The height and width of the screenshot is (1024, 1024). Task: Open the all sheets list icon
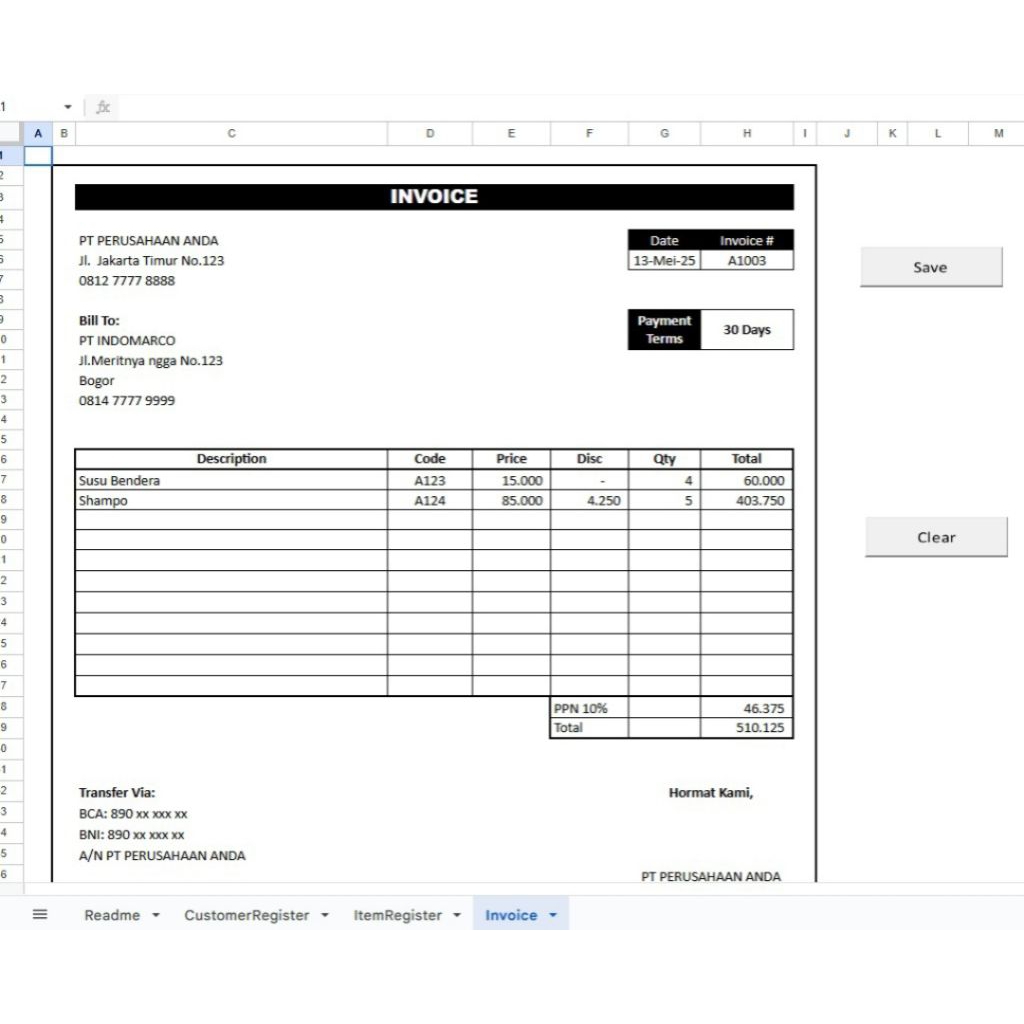40,914
